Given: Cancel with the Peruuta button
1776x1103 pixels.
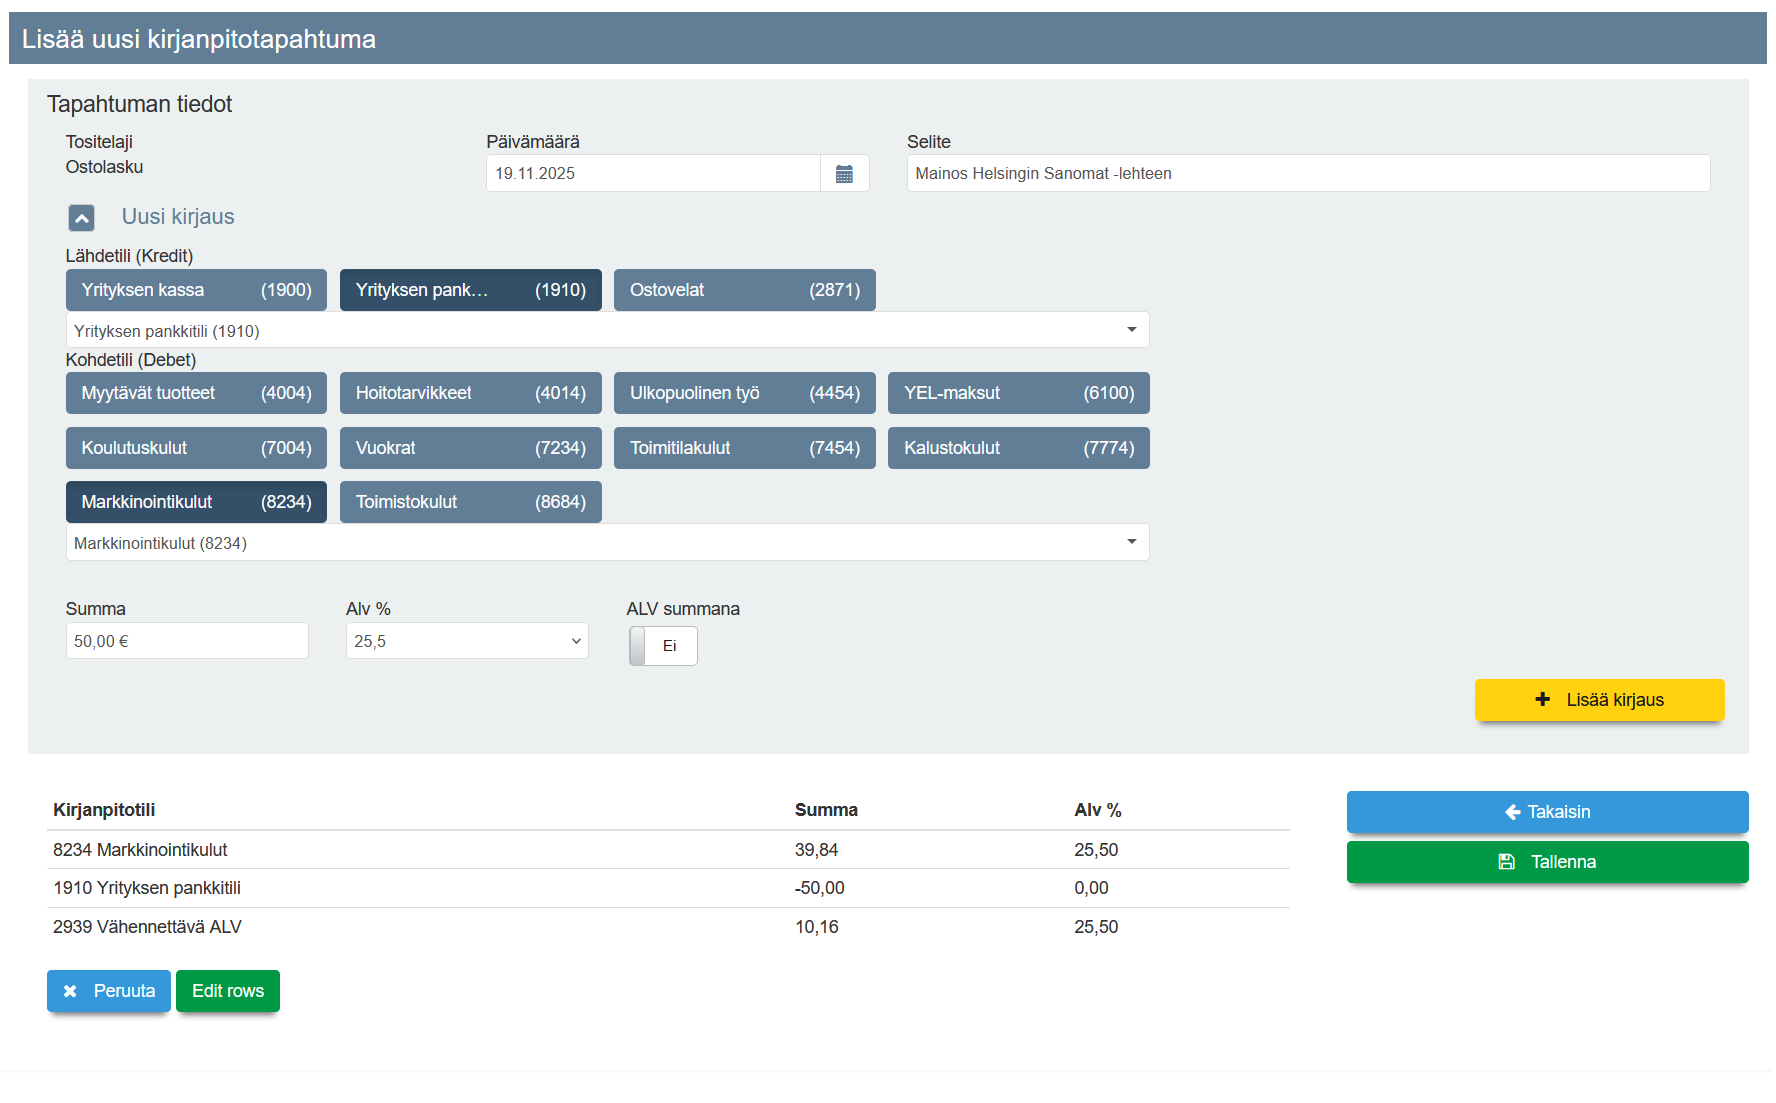Looking at the screenshot, I should [108, 991].
